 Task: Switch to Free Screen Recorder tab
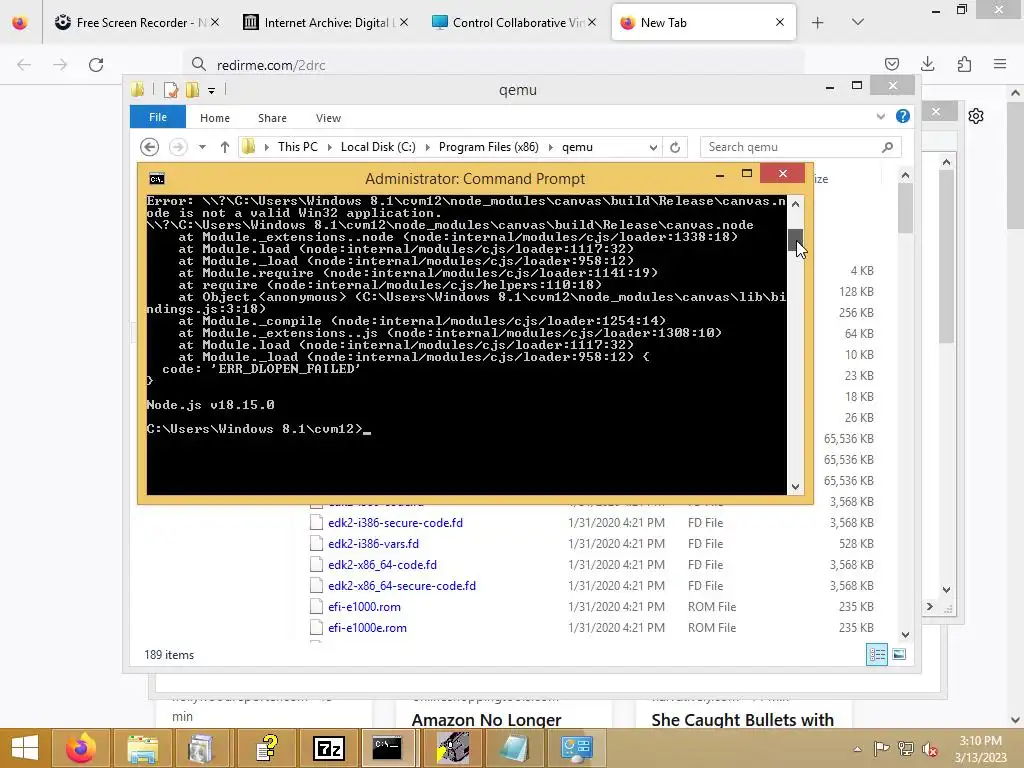[136, 22]
